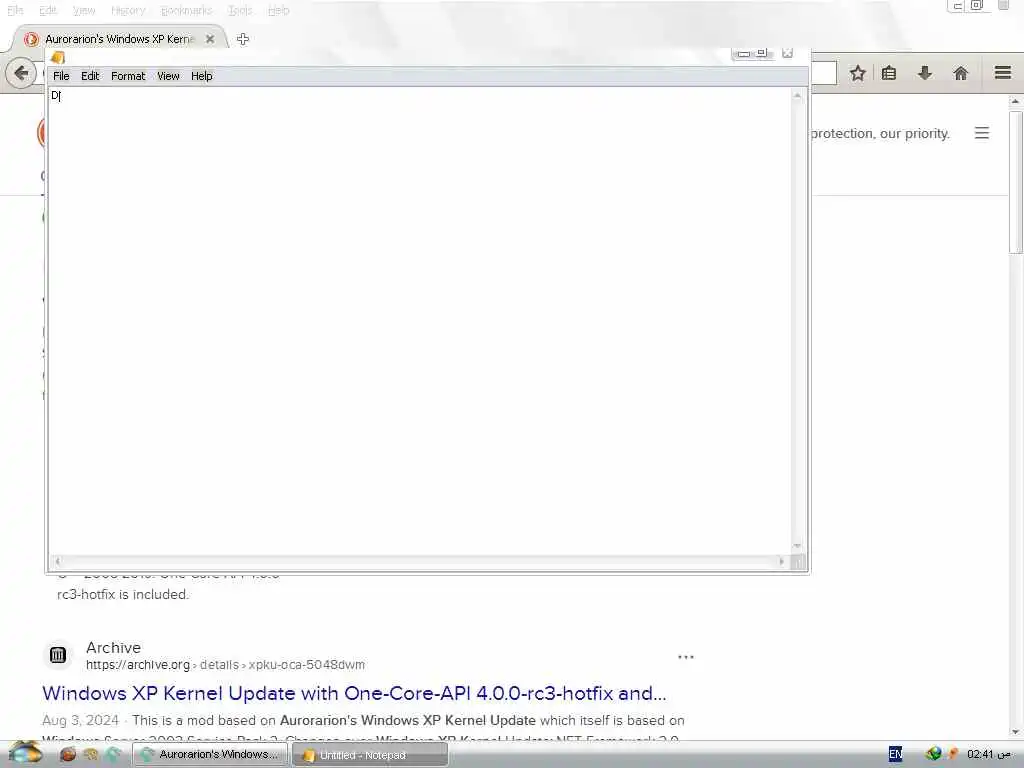Open a new browser tab with plus icon
Viewport: 1024px width, 768px height.
pos(243,39)
